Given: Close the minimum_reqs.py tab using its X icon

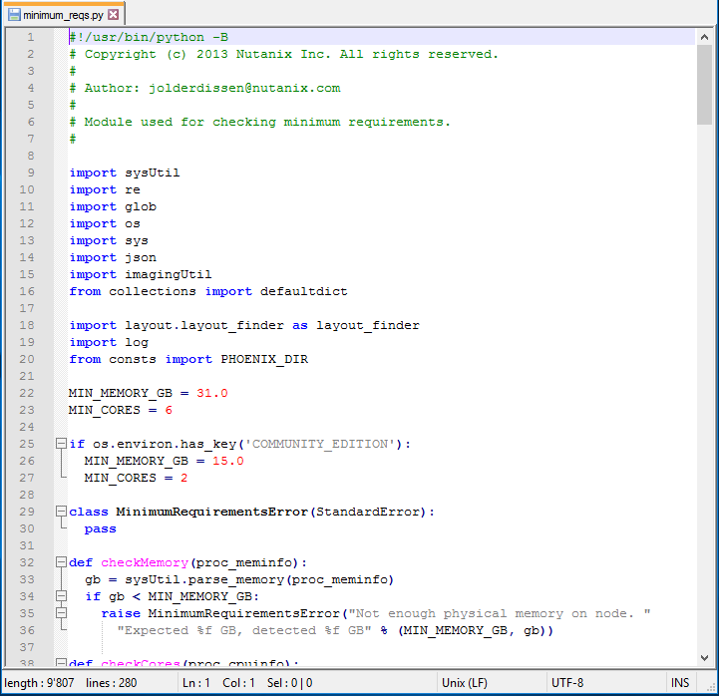Looking at the screenshot, I should point(113,15).
